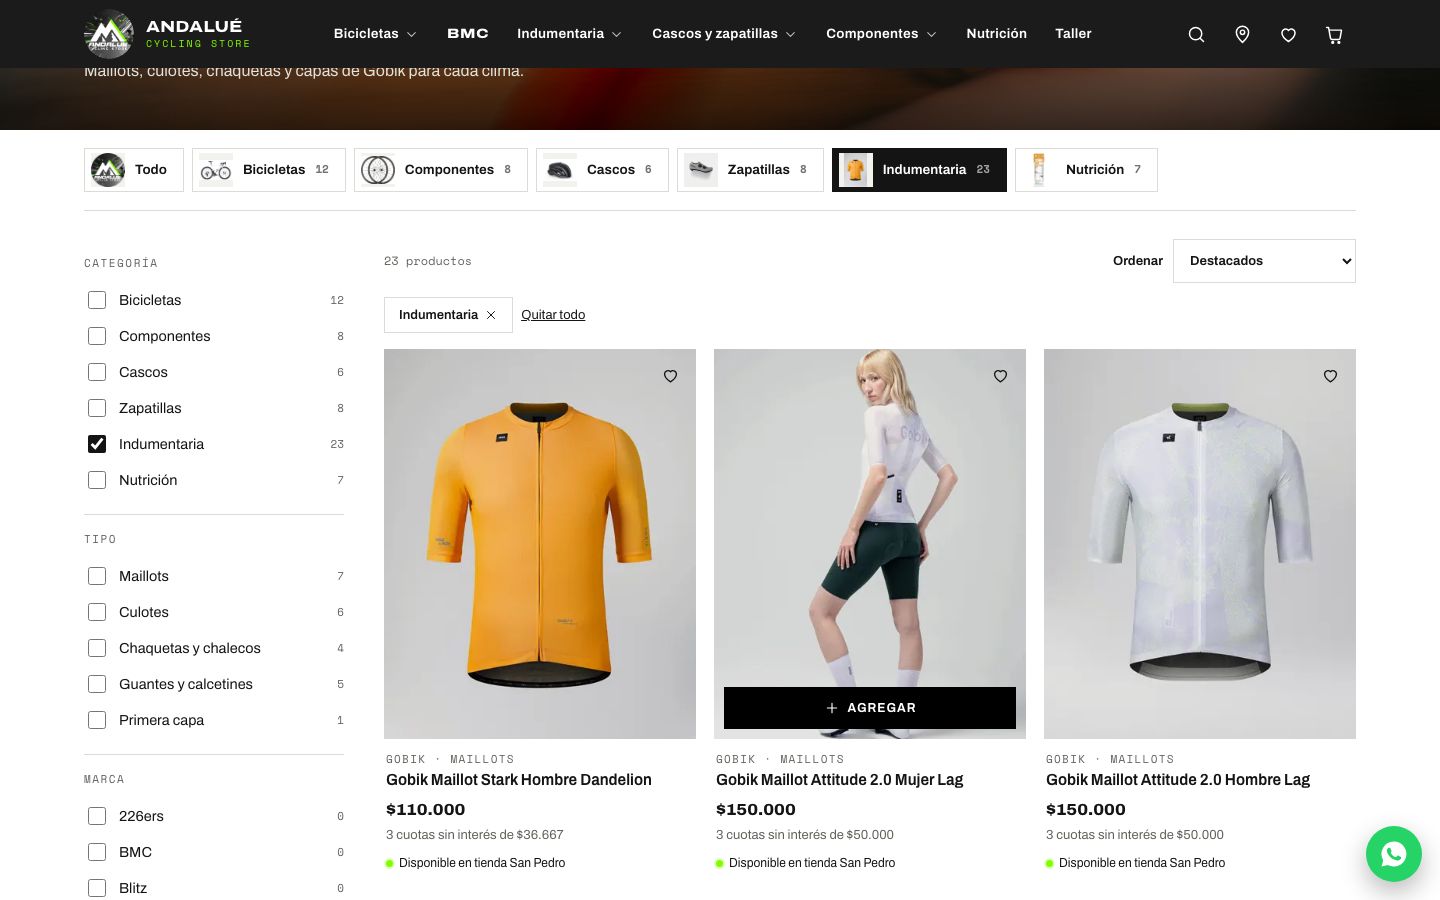
Task: Check the Componentes category checkbox
Action: tap(97, 336)
